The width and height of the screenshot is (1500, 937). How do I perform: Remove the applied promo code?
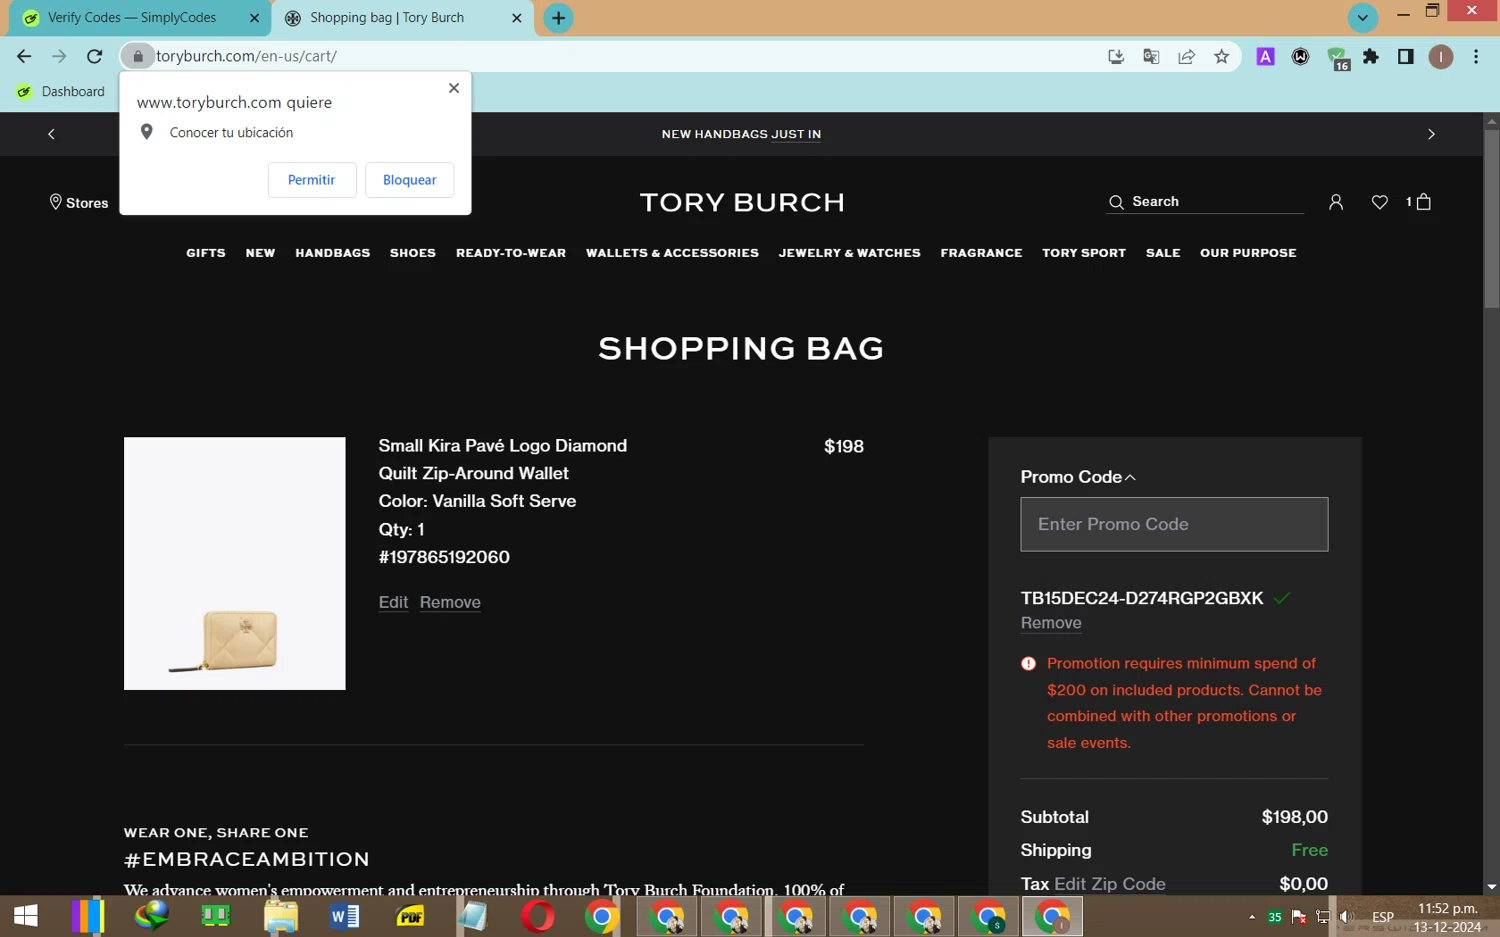point(1051,623)
